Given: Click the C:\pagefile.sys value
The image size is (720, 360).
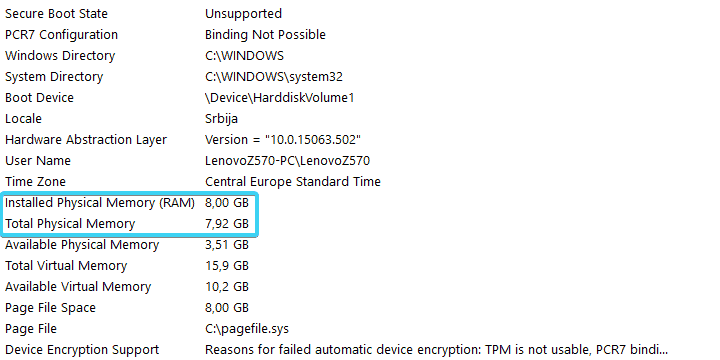Looking at the screenshot, I should 247,329.
